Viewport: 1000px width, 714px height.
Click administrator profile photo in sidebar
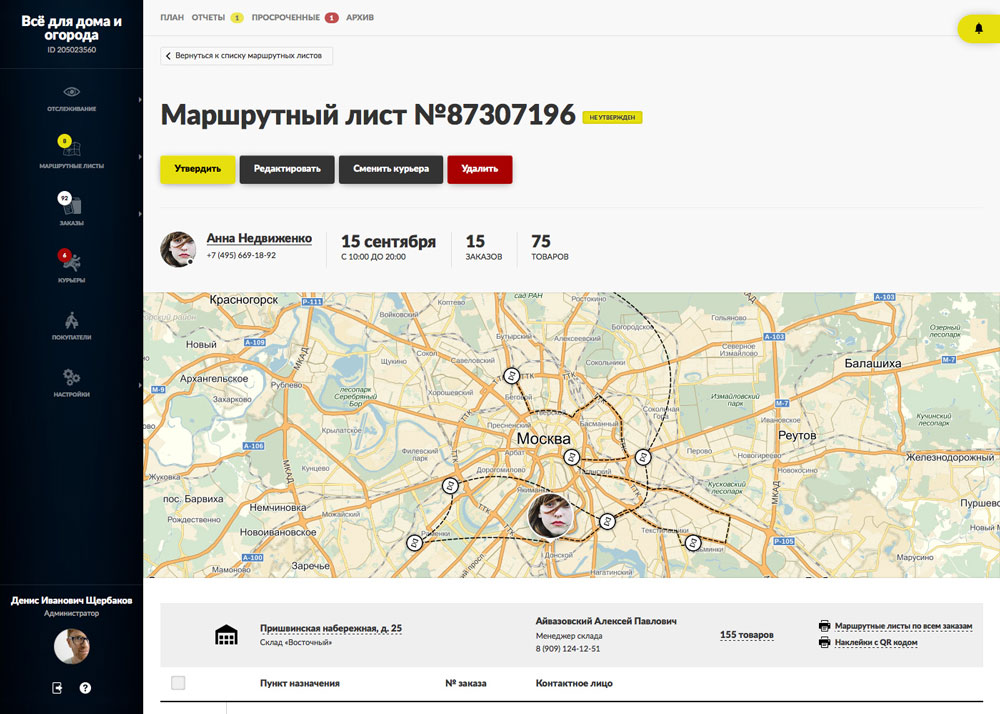coord(72,646)
